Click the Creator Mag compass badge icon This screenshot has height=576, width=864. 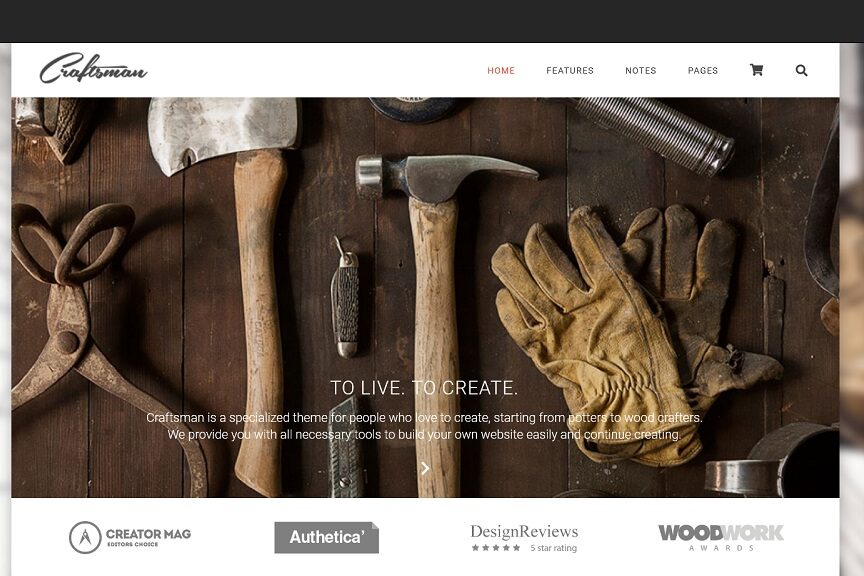coord(85,537)
